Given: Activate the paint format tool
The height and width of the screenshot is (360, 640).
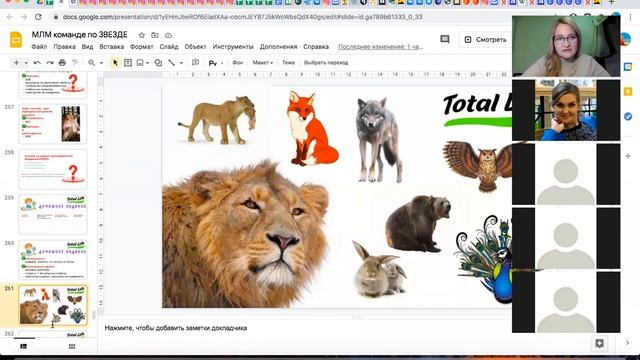Looking at the screenshot, I should point(75,63).
